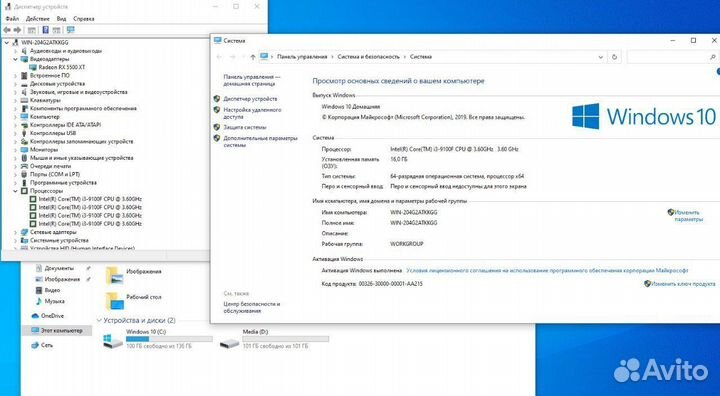Open Настройка удаленного доступа sidebar link

252,113
